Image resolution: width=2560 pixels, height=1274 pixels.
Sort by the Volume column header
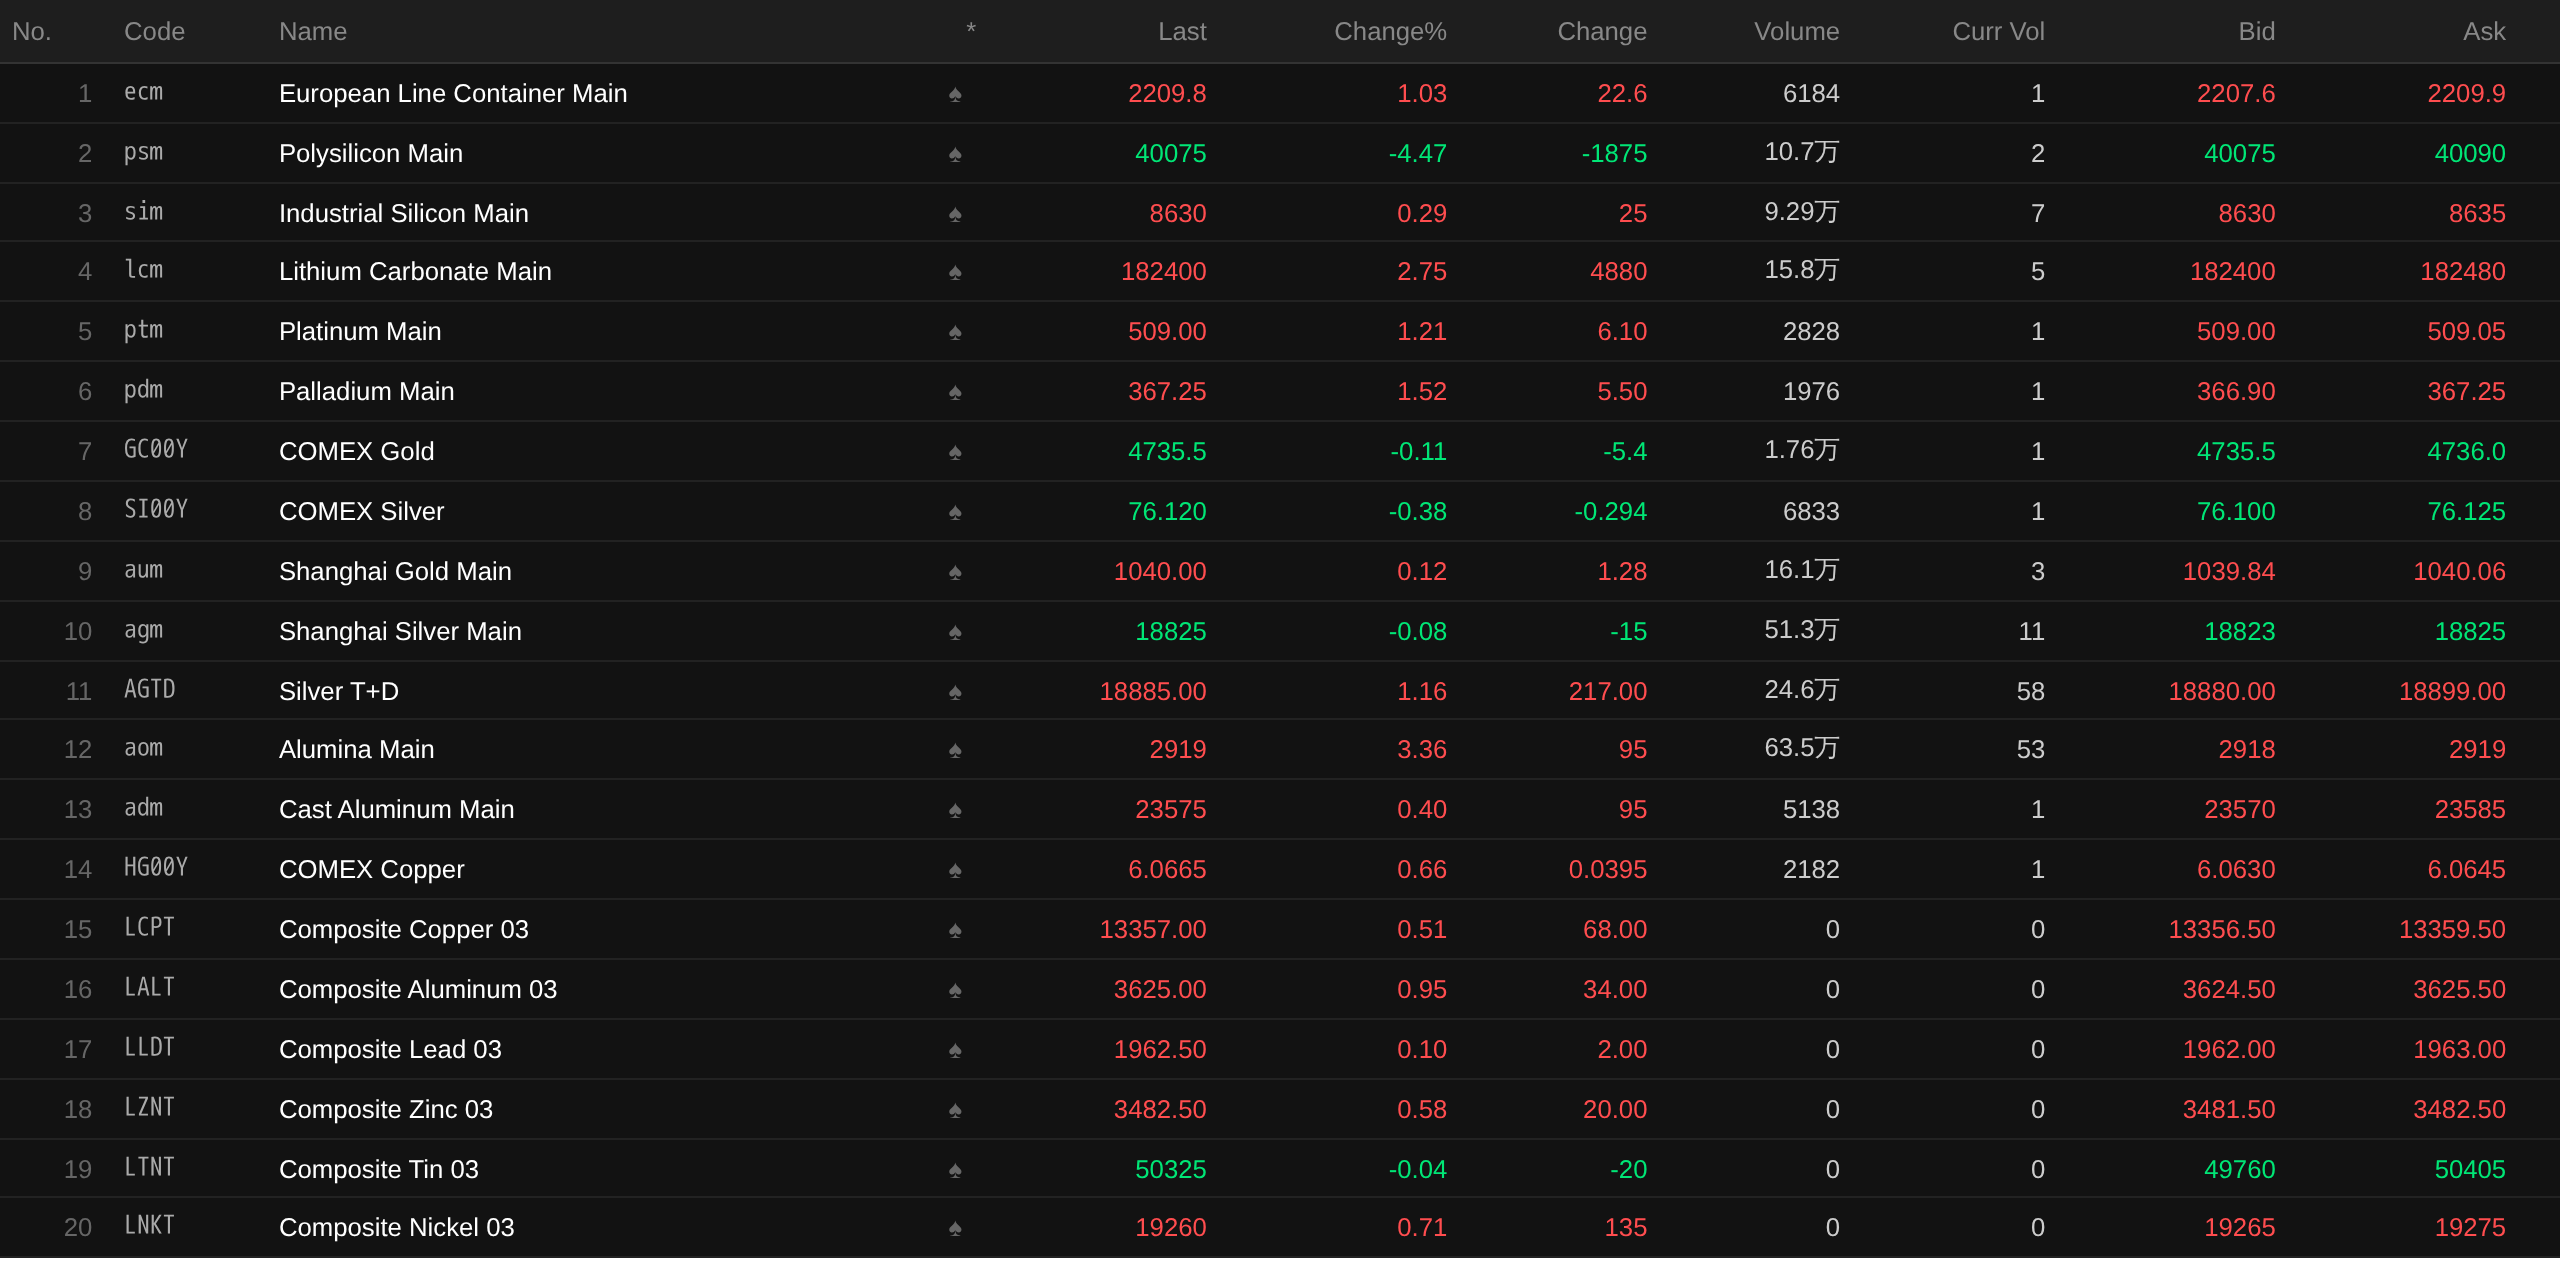click(x=1795, y=32)
